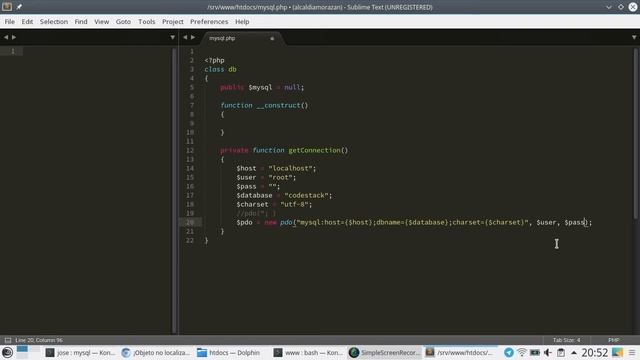Go to previous tab in left pane
Image resolution: width=640 pixels, height=360 pixels.
pyautogui.click(x=6, y=37)
